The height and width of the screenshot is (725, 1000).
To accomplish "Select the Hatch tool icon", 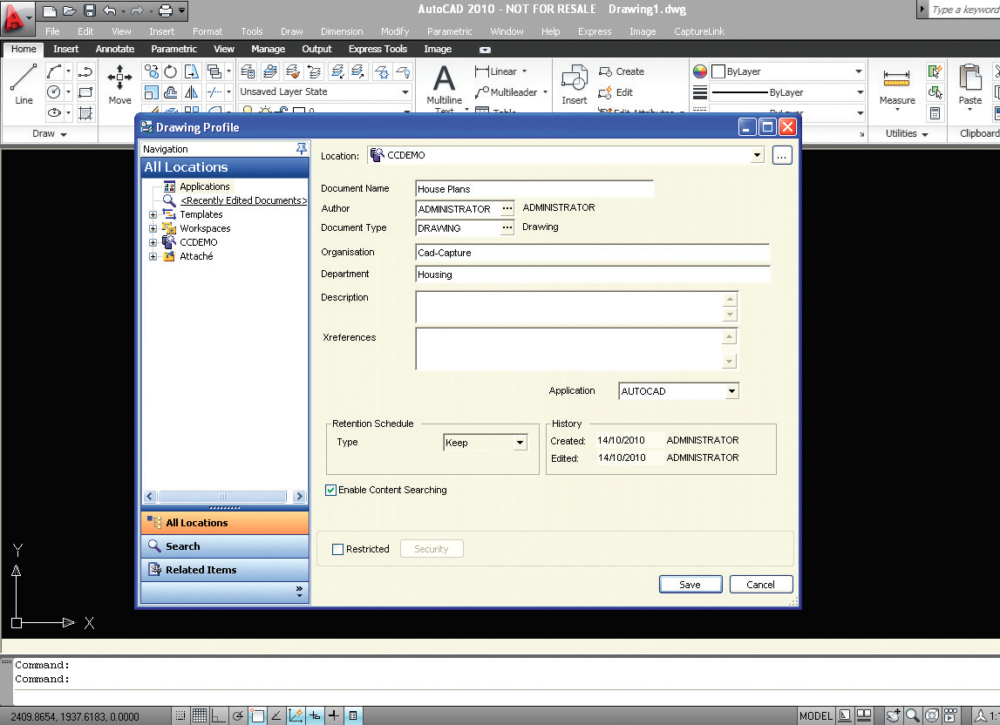I will tap(85, 114).
